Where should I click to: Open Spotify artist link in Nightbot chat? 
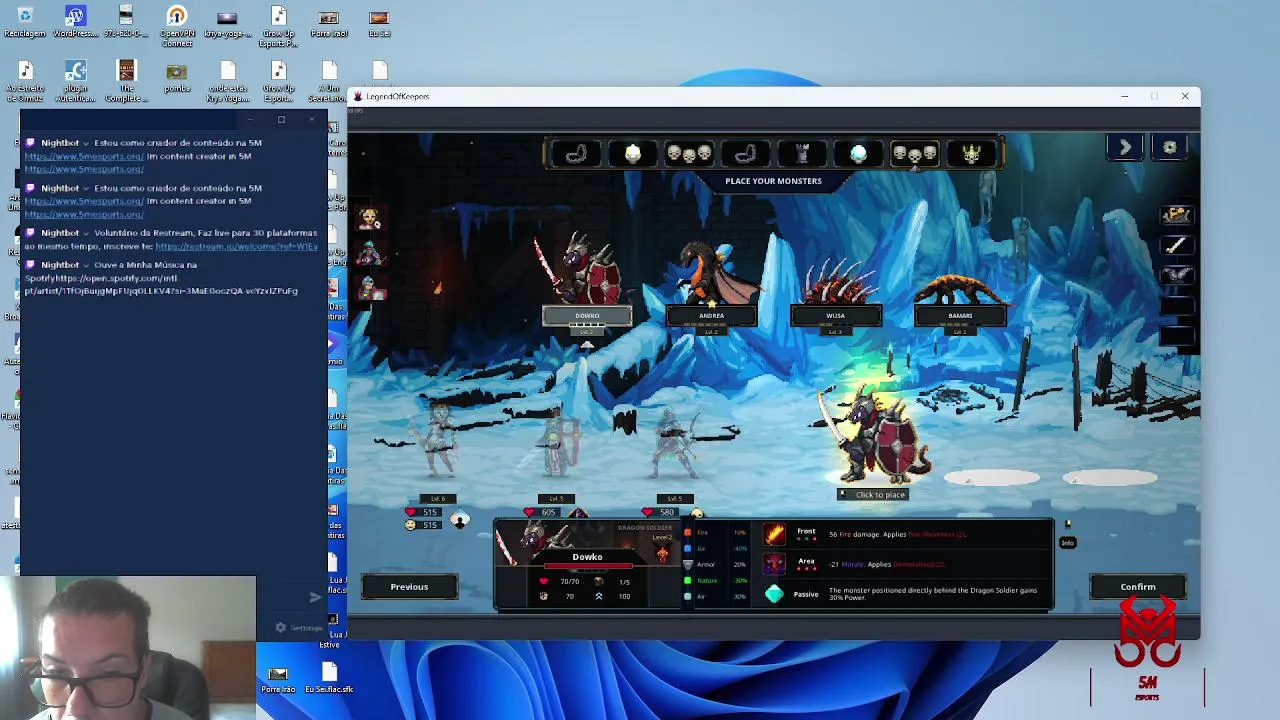(160, 284)
